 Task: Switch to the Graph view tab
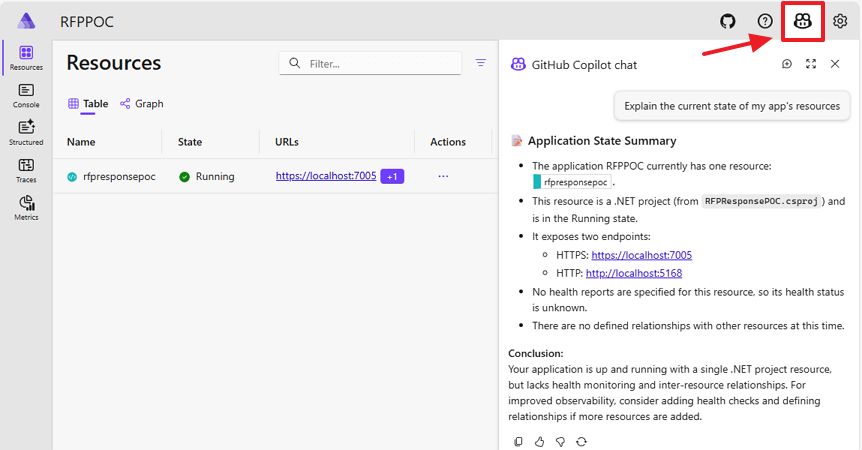[x=142, y=103]
